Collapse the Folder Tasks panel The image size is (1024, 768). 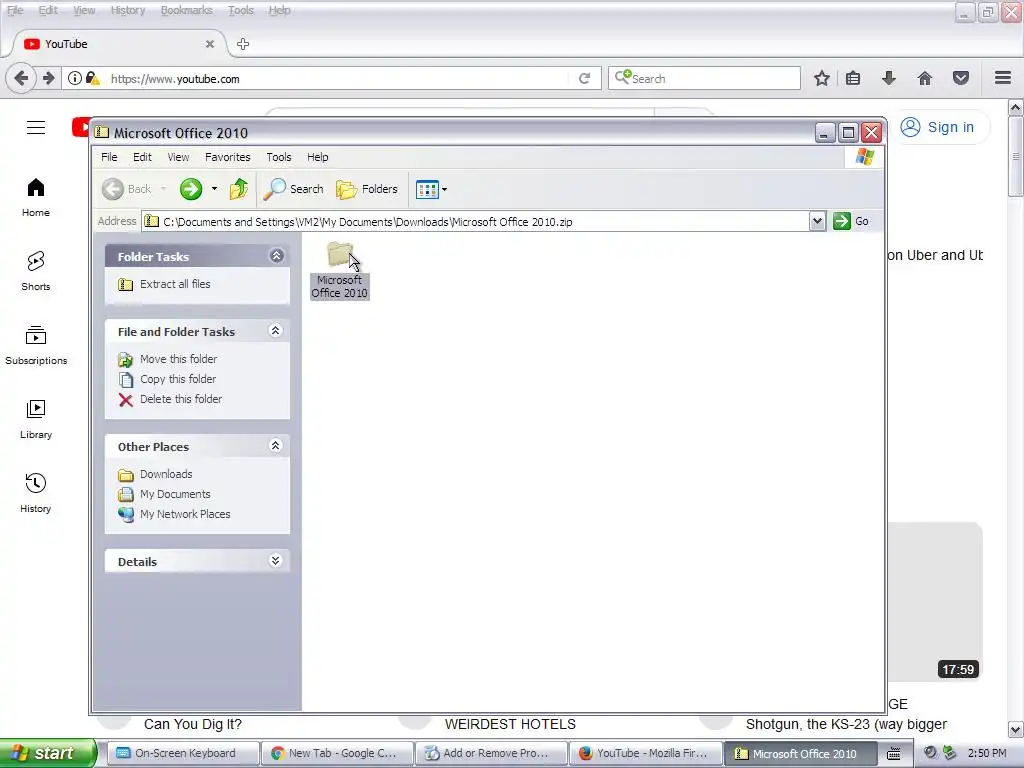tap(276, 255)
